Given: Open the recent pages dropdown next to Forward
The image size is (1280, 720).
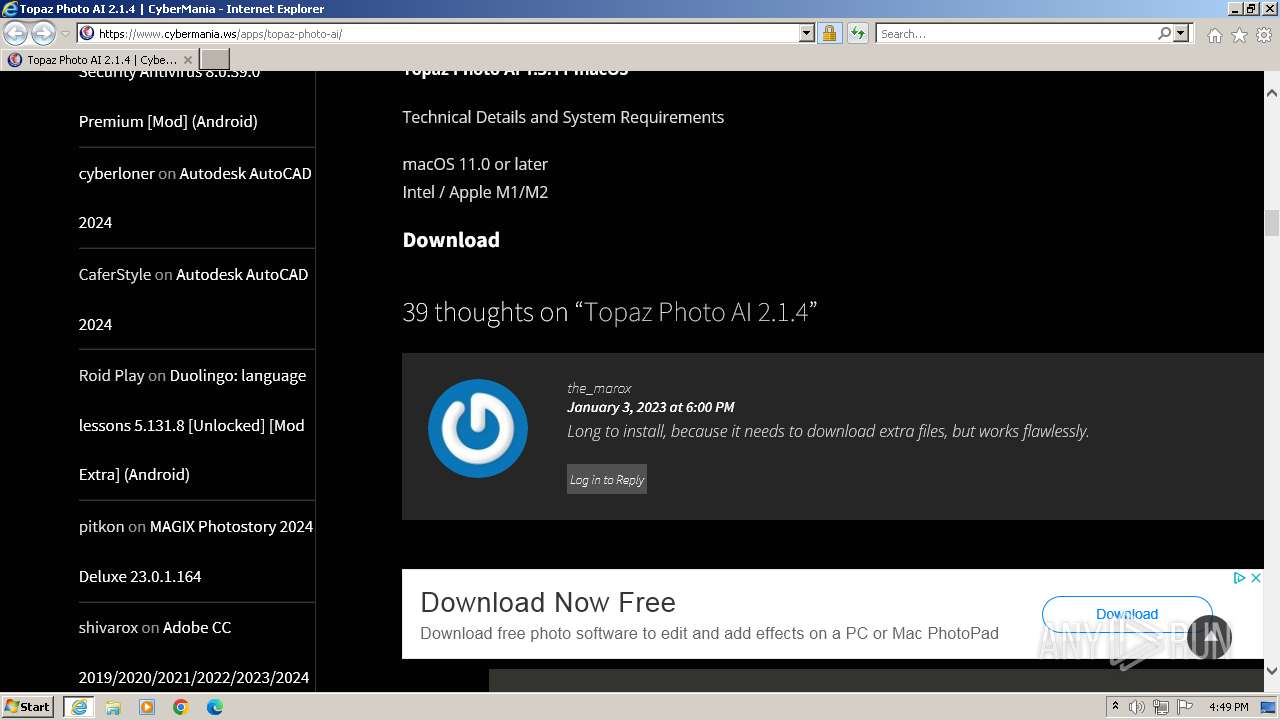Looking at the screenshot, I should [65, 34].
